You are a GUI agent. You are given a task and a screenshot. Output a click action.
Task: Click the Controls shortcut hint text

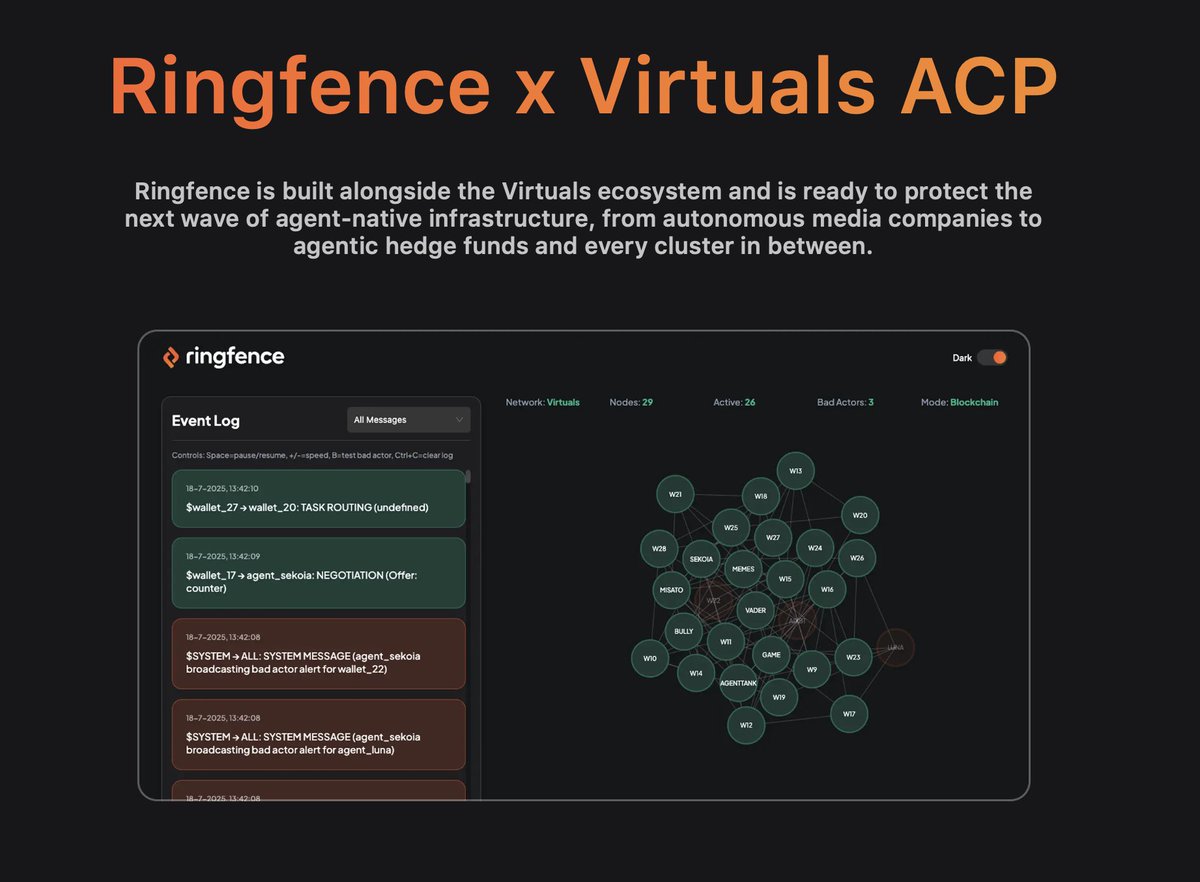[314, 455]
